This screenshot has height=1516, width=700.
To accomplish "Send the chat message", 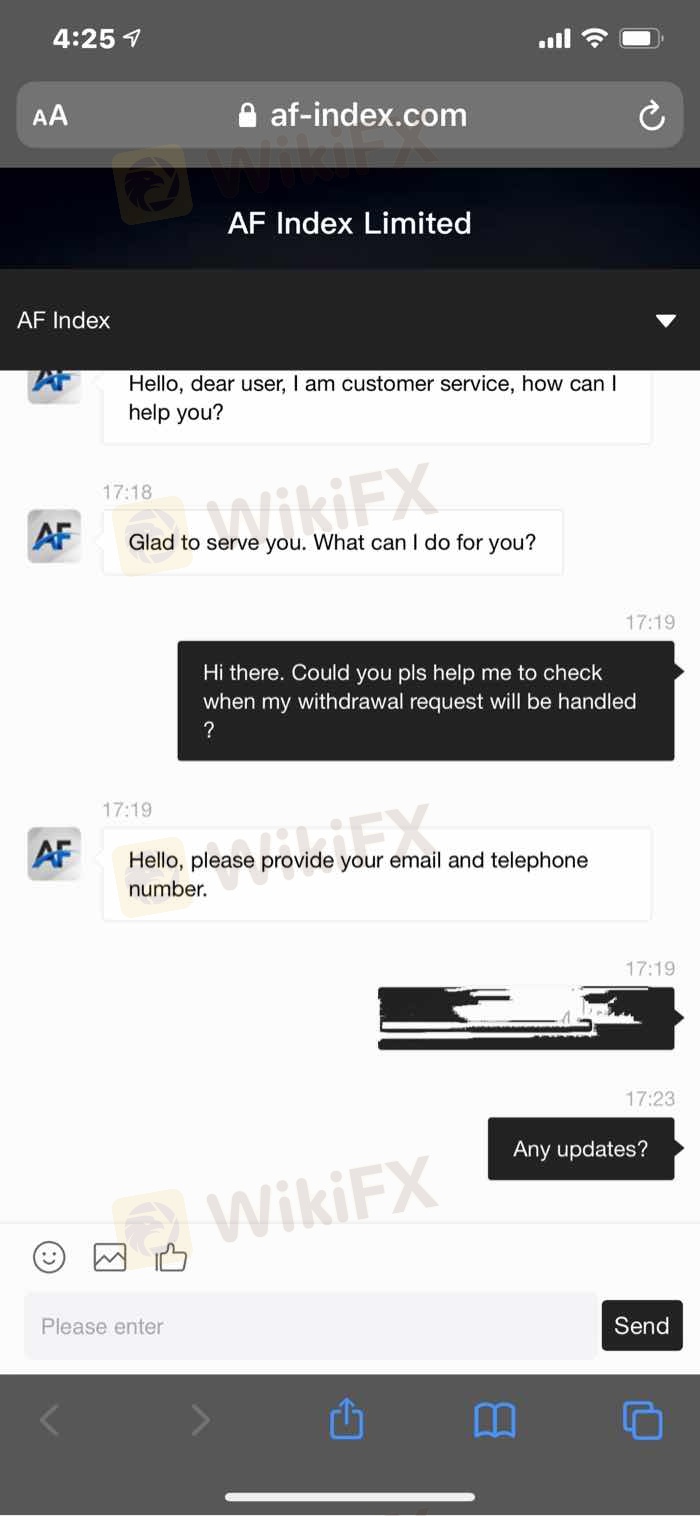I will tap(642, 1326).
